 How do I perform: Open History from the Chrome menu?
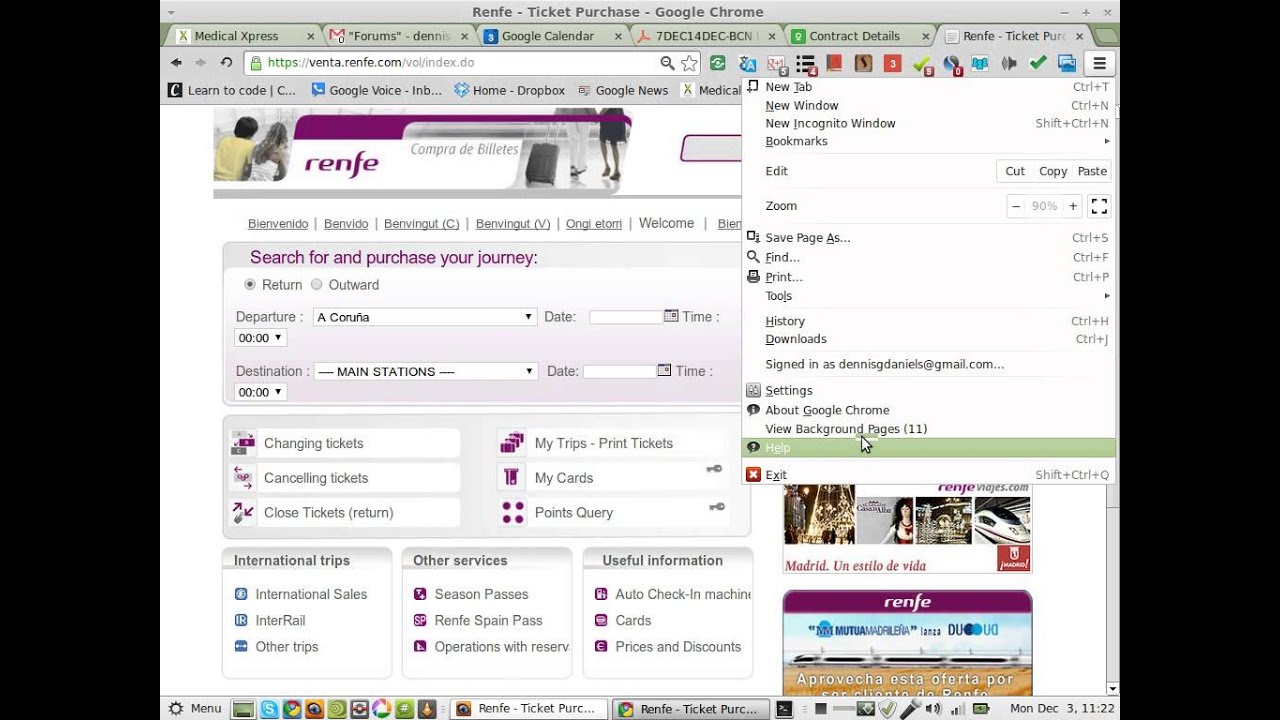point(928,321)
